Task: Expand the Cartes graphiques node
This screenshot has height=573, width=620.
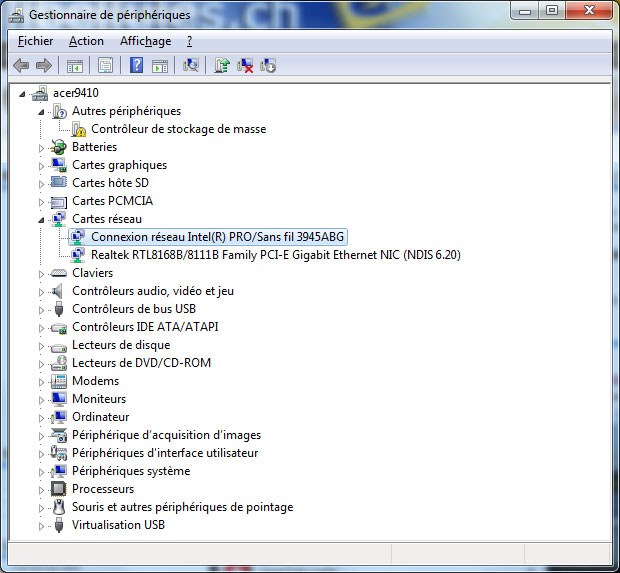Action: [41, 166]
